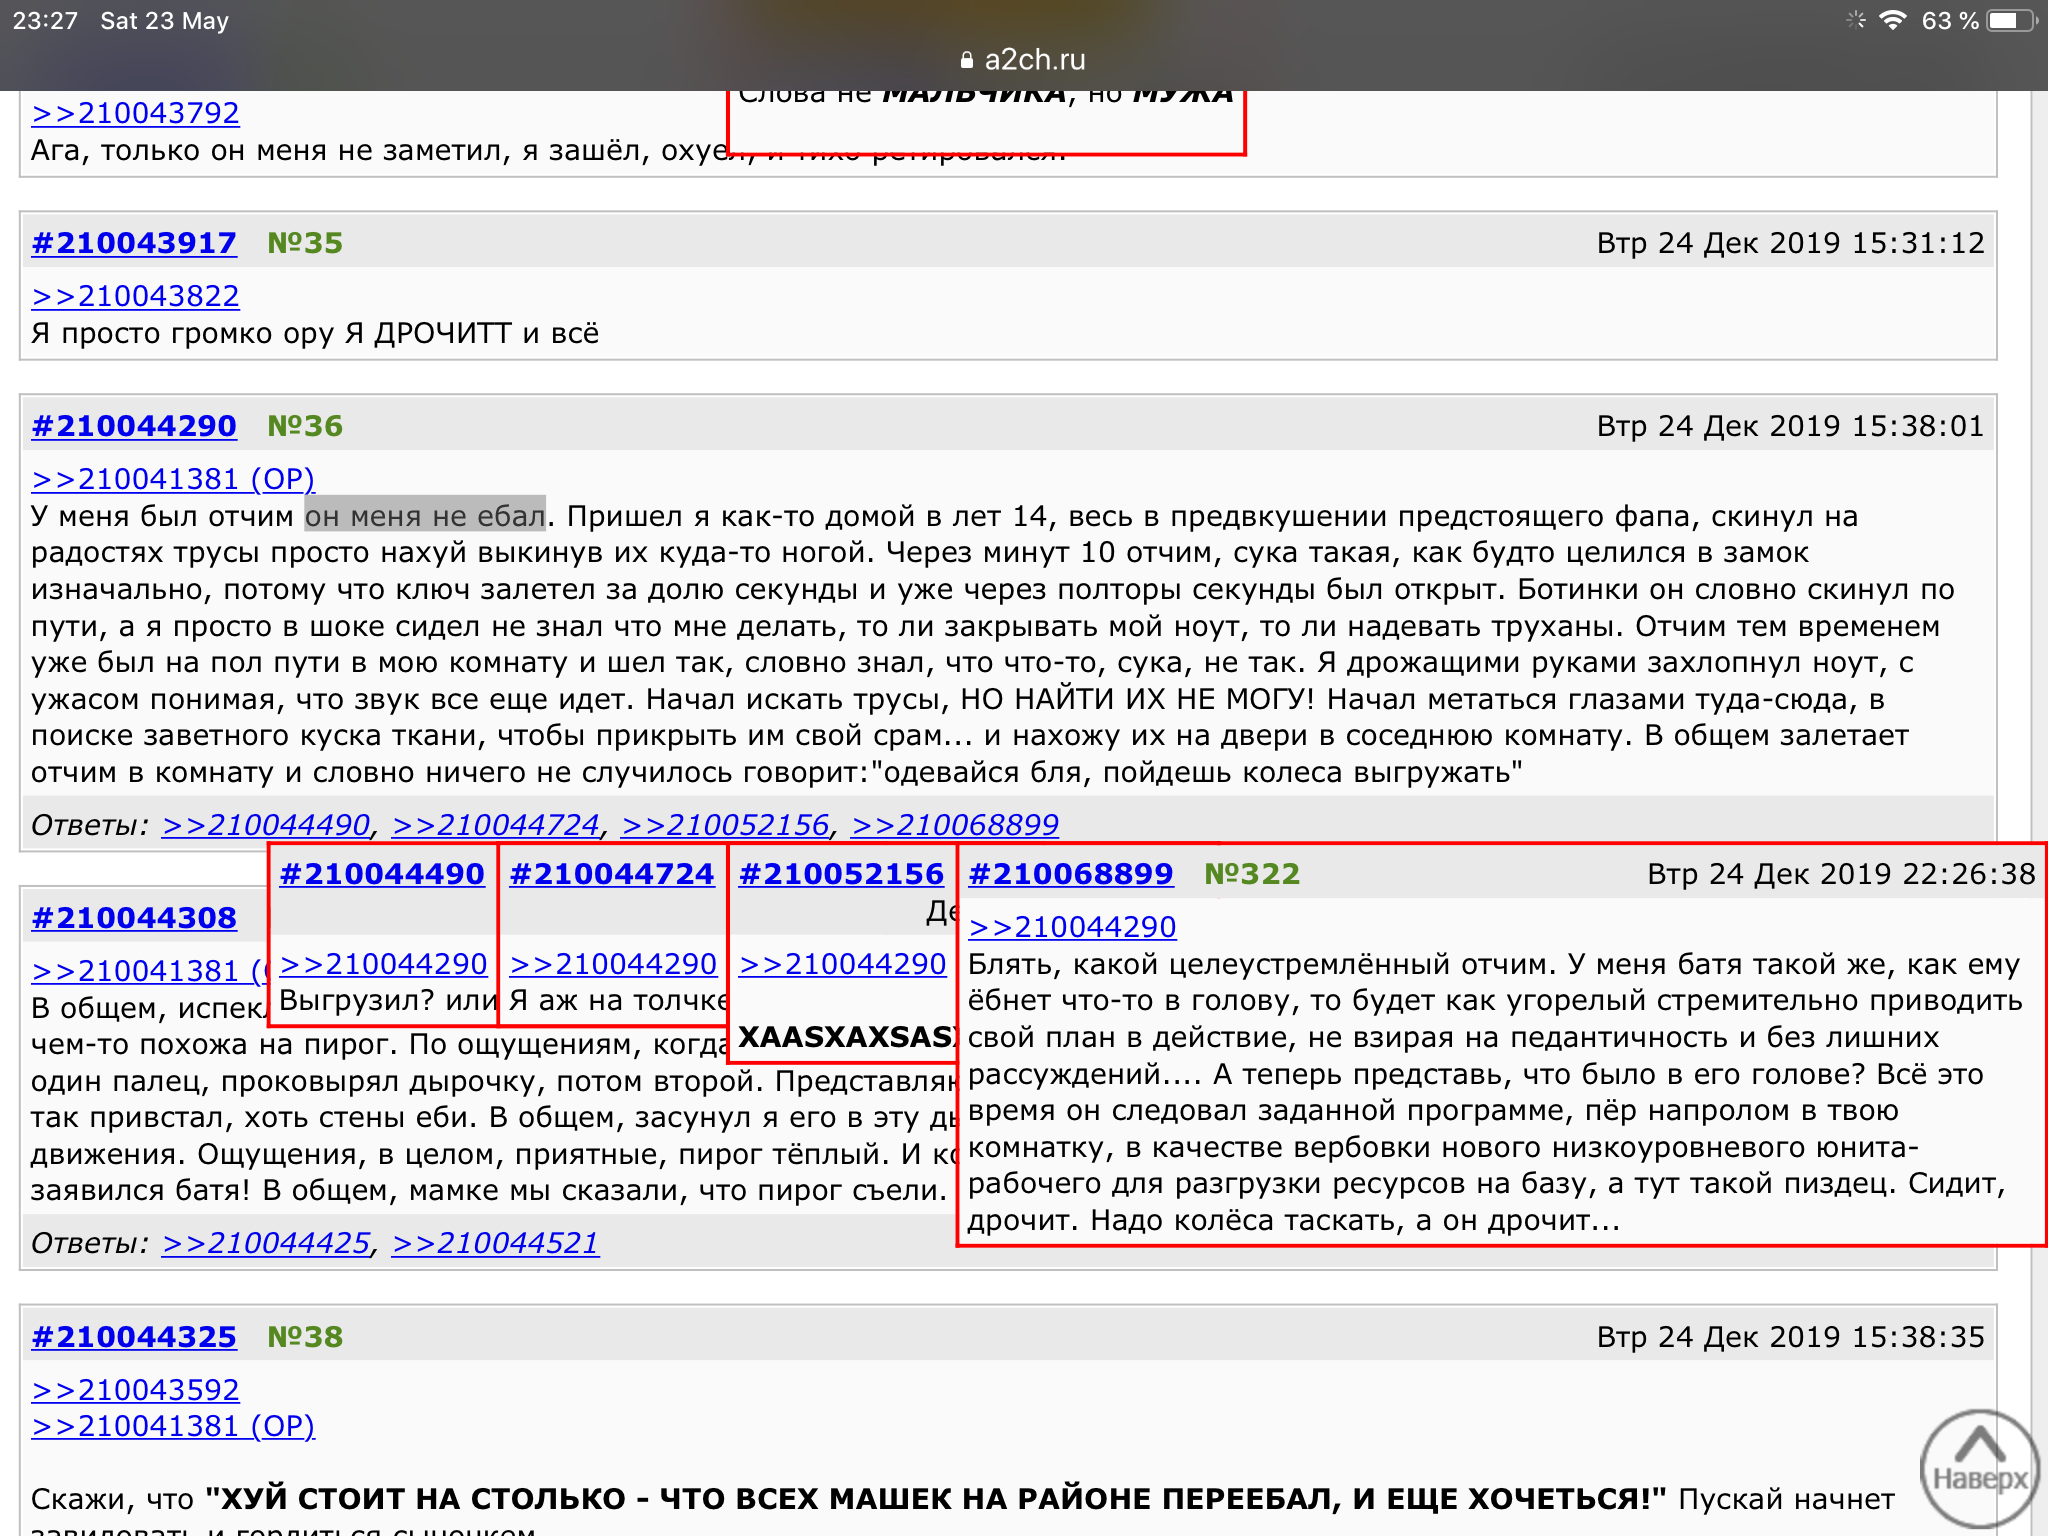Tap the battery icon in status bar
The image size is (2048, 1536).
point(2011,21)
